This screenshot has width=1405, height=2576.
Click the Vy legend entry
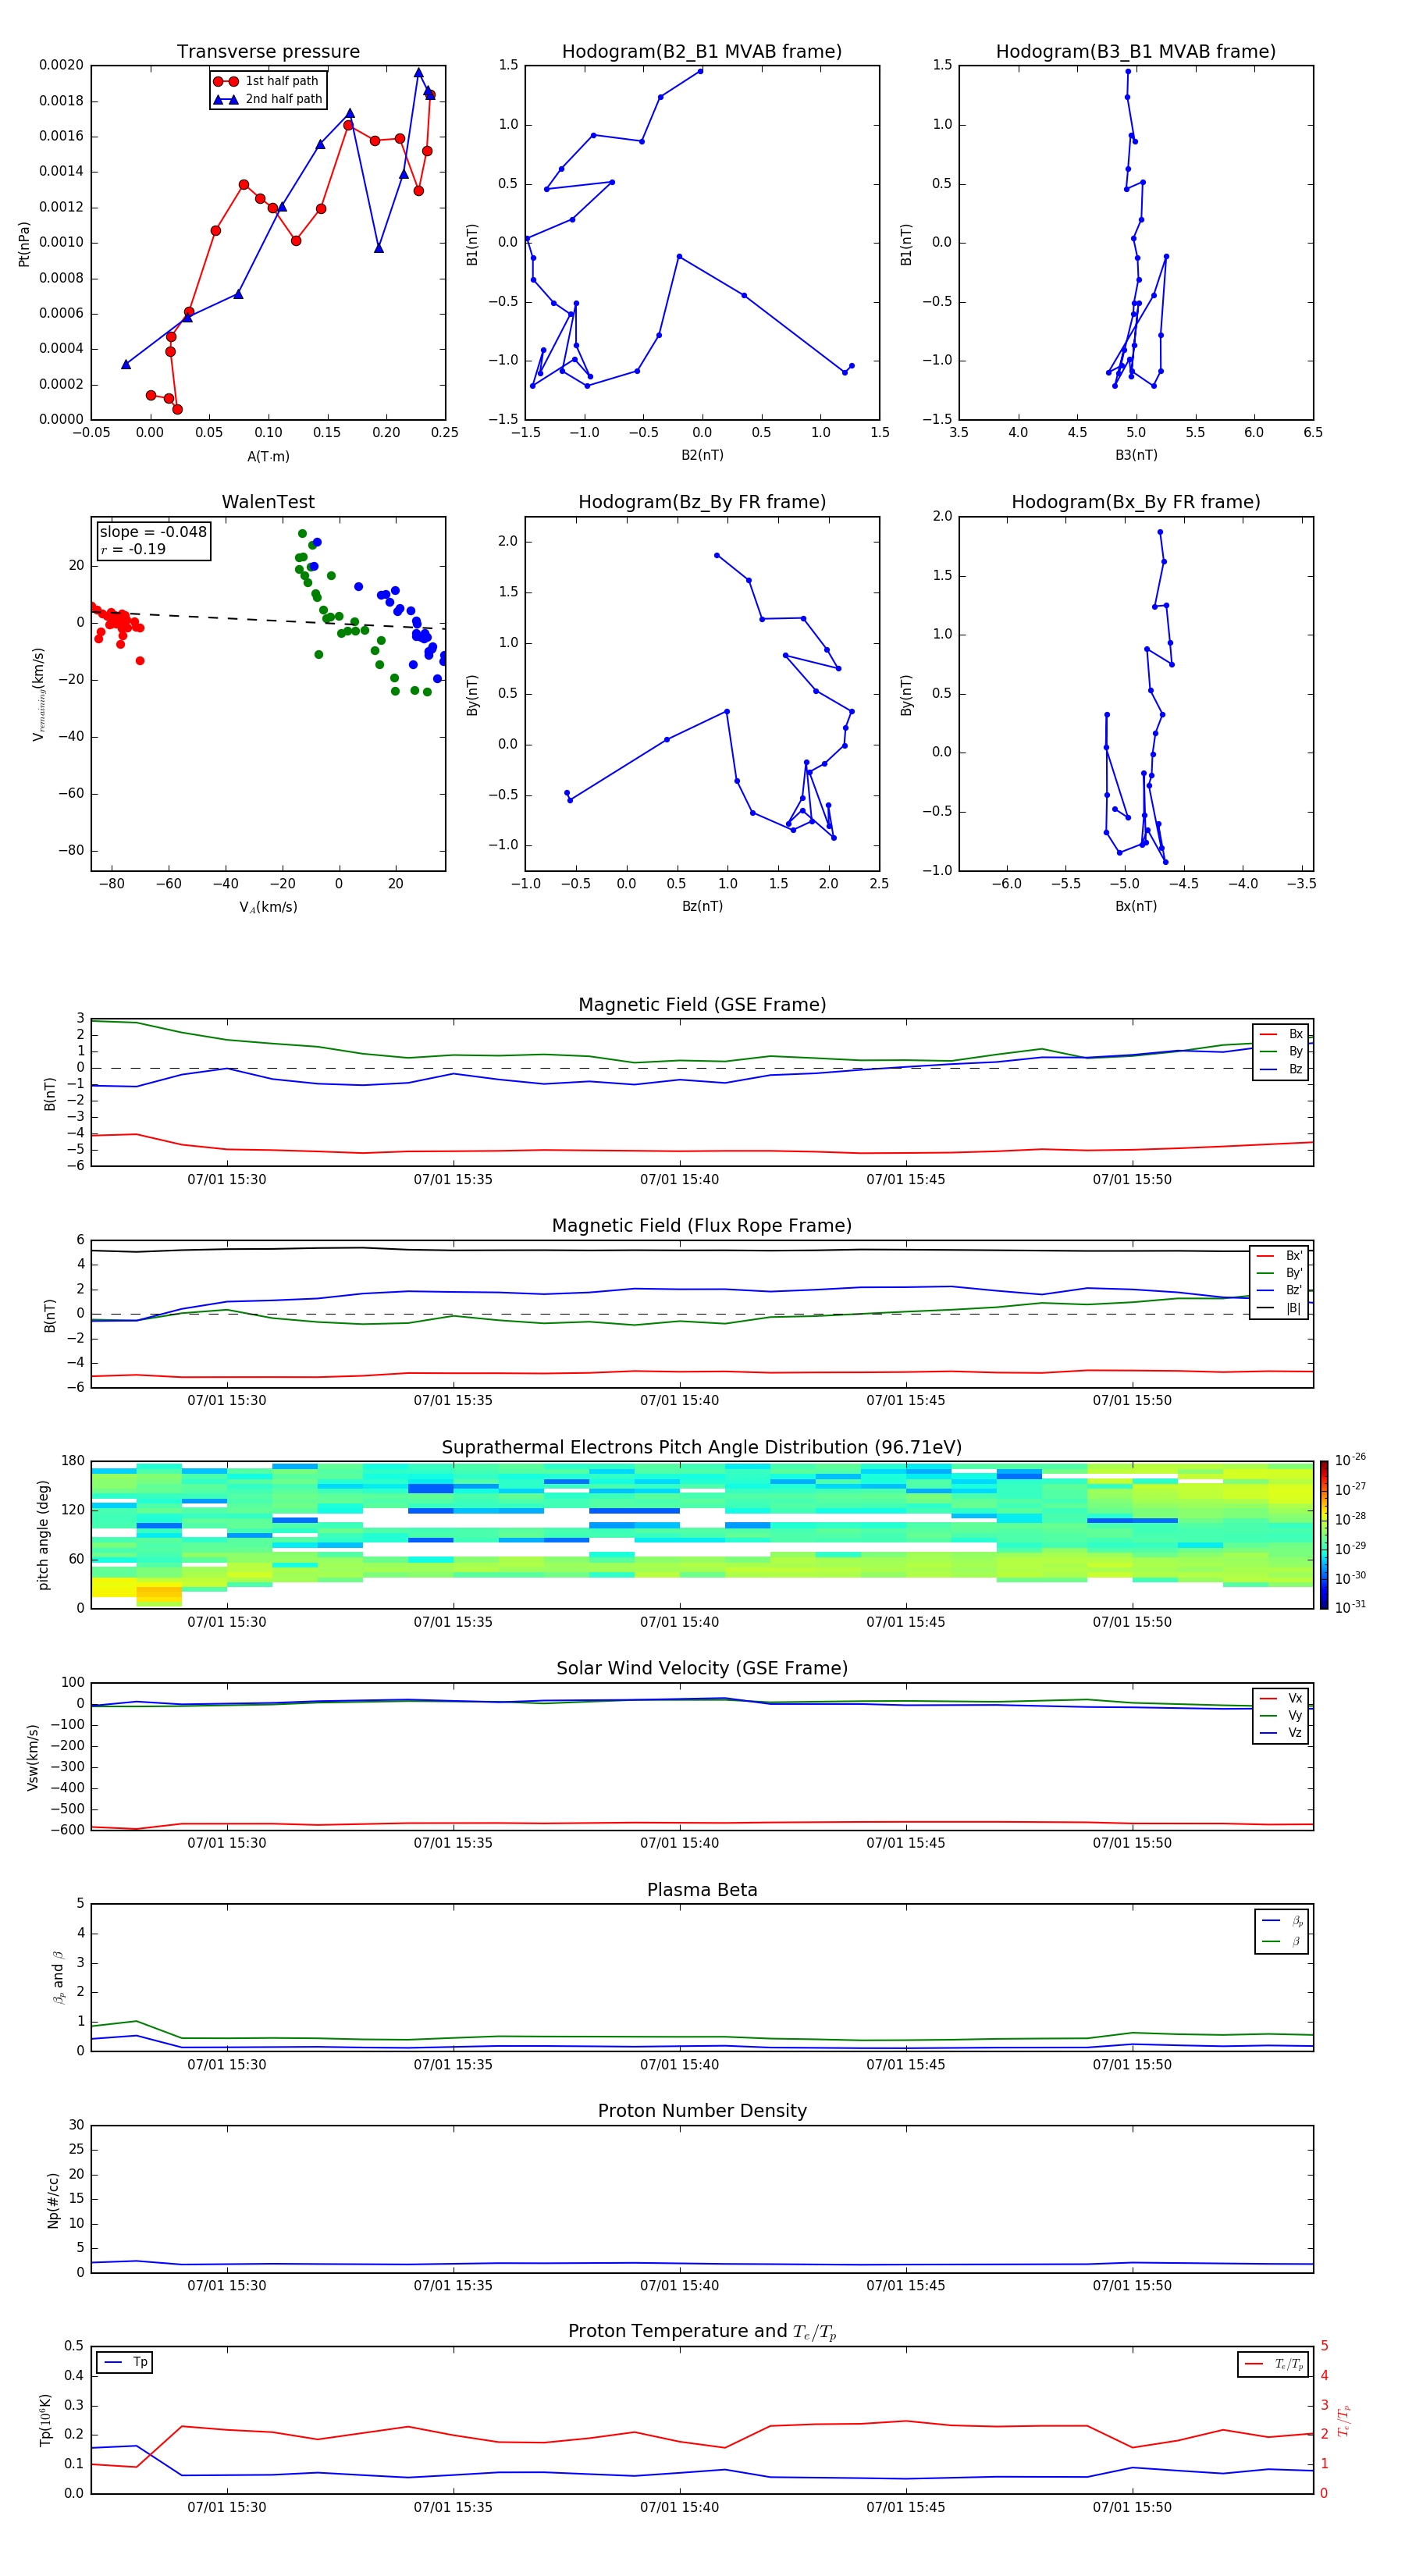tap(1281, 1716)
